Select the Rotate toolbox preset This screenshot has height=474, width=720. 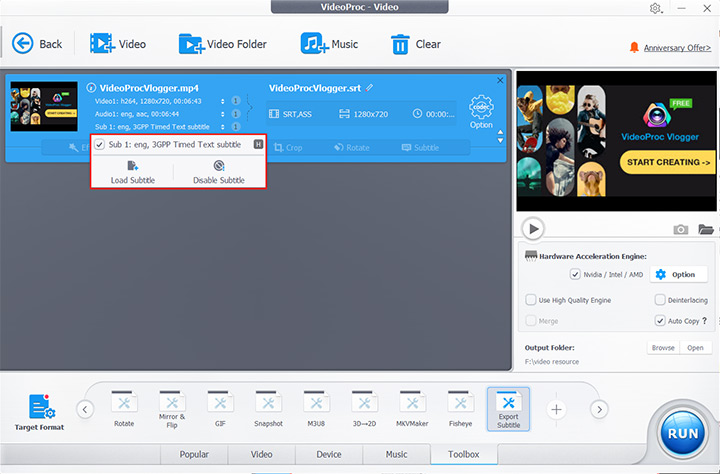coord(124,409)
